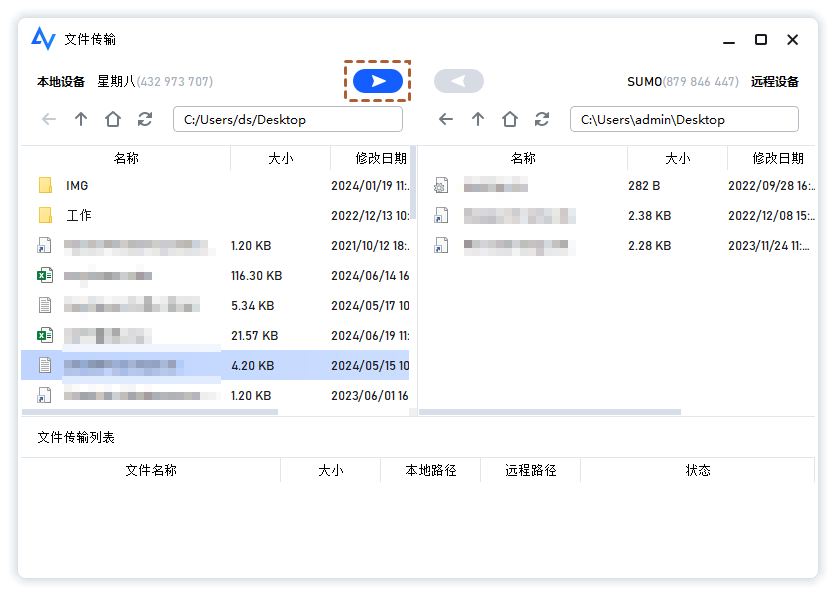Image resolution: width=836 pixels, height=596 pixels.
Task: Open the remote home directory
Action: (x=509, y=118)
